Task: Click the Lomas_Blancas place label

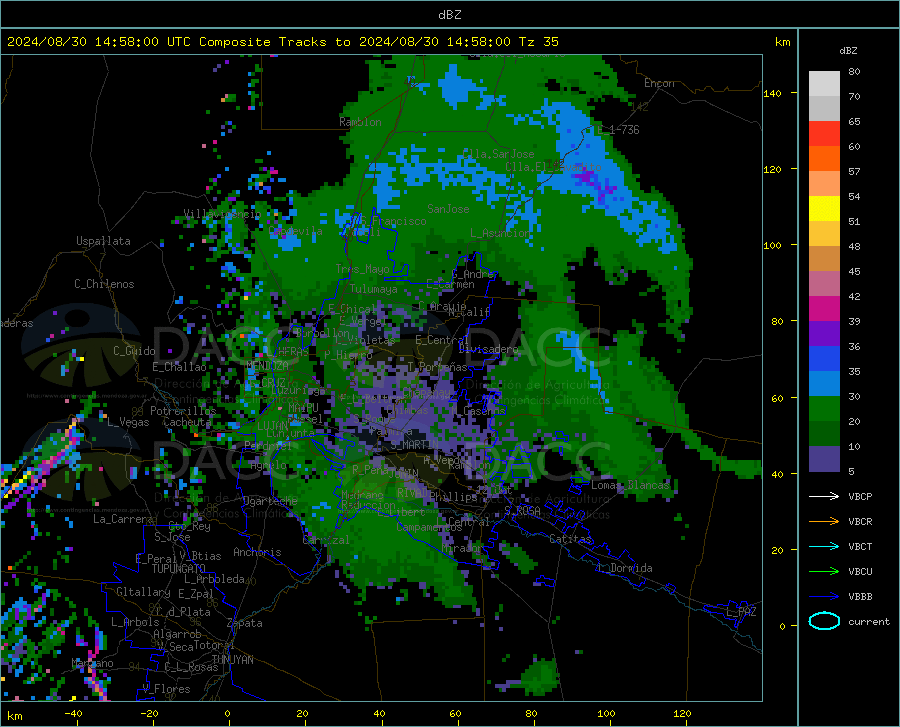Action: 630,485
